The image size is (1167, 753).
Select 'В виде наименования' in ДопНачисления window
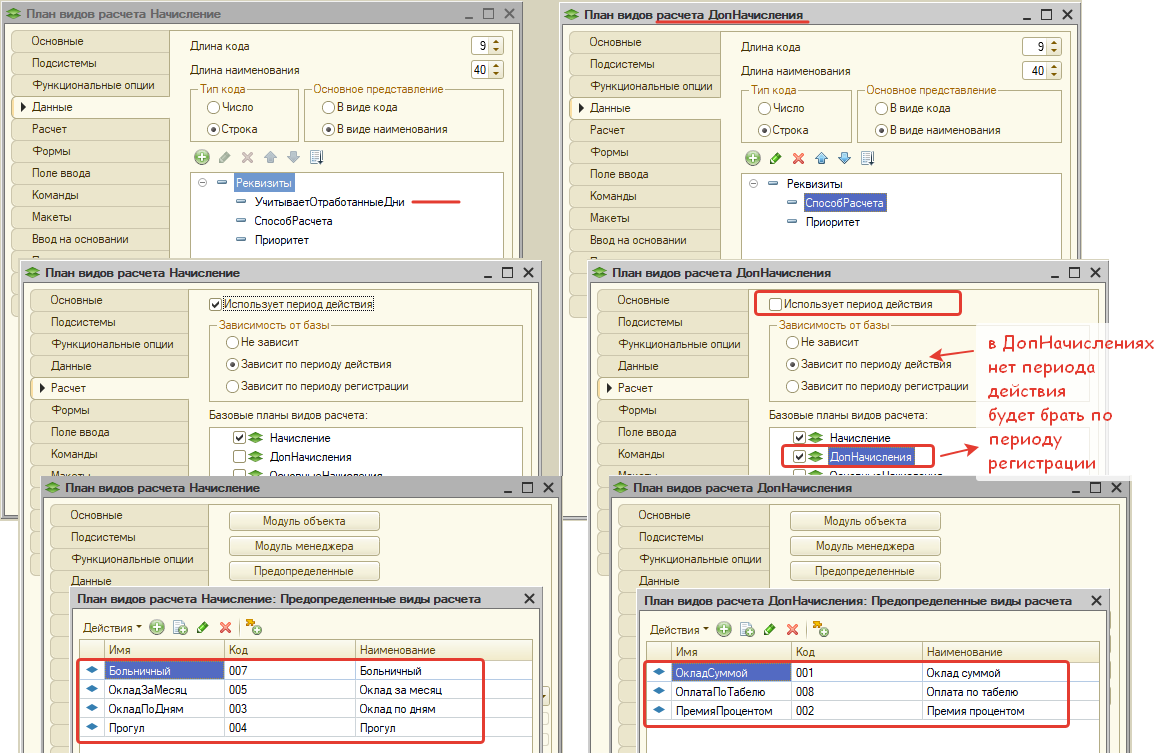click(882, 130)
